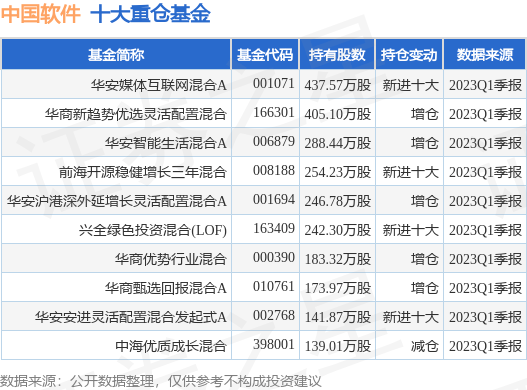Click fund code 001071
The width and height of the screenshot is (527, 390).
[274, 83]
